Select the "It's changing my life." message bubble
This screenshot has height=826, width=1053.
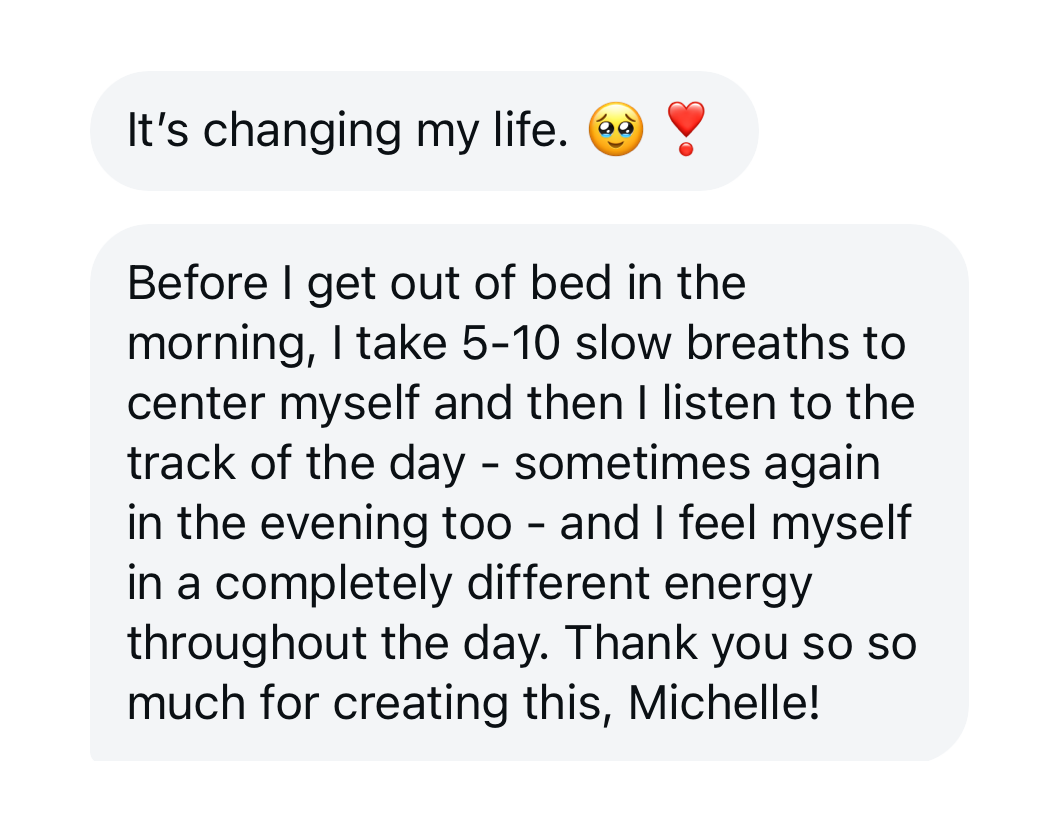tap(424, 131)
